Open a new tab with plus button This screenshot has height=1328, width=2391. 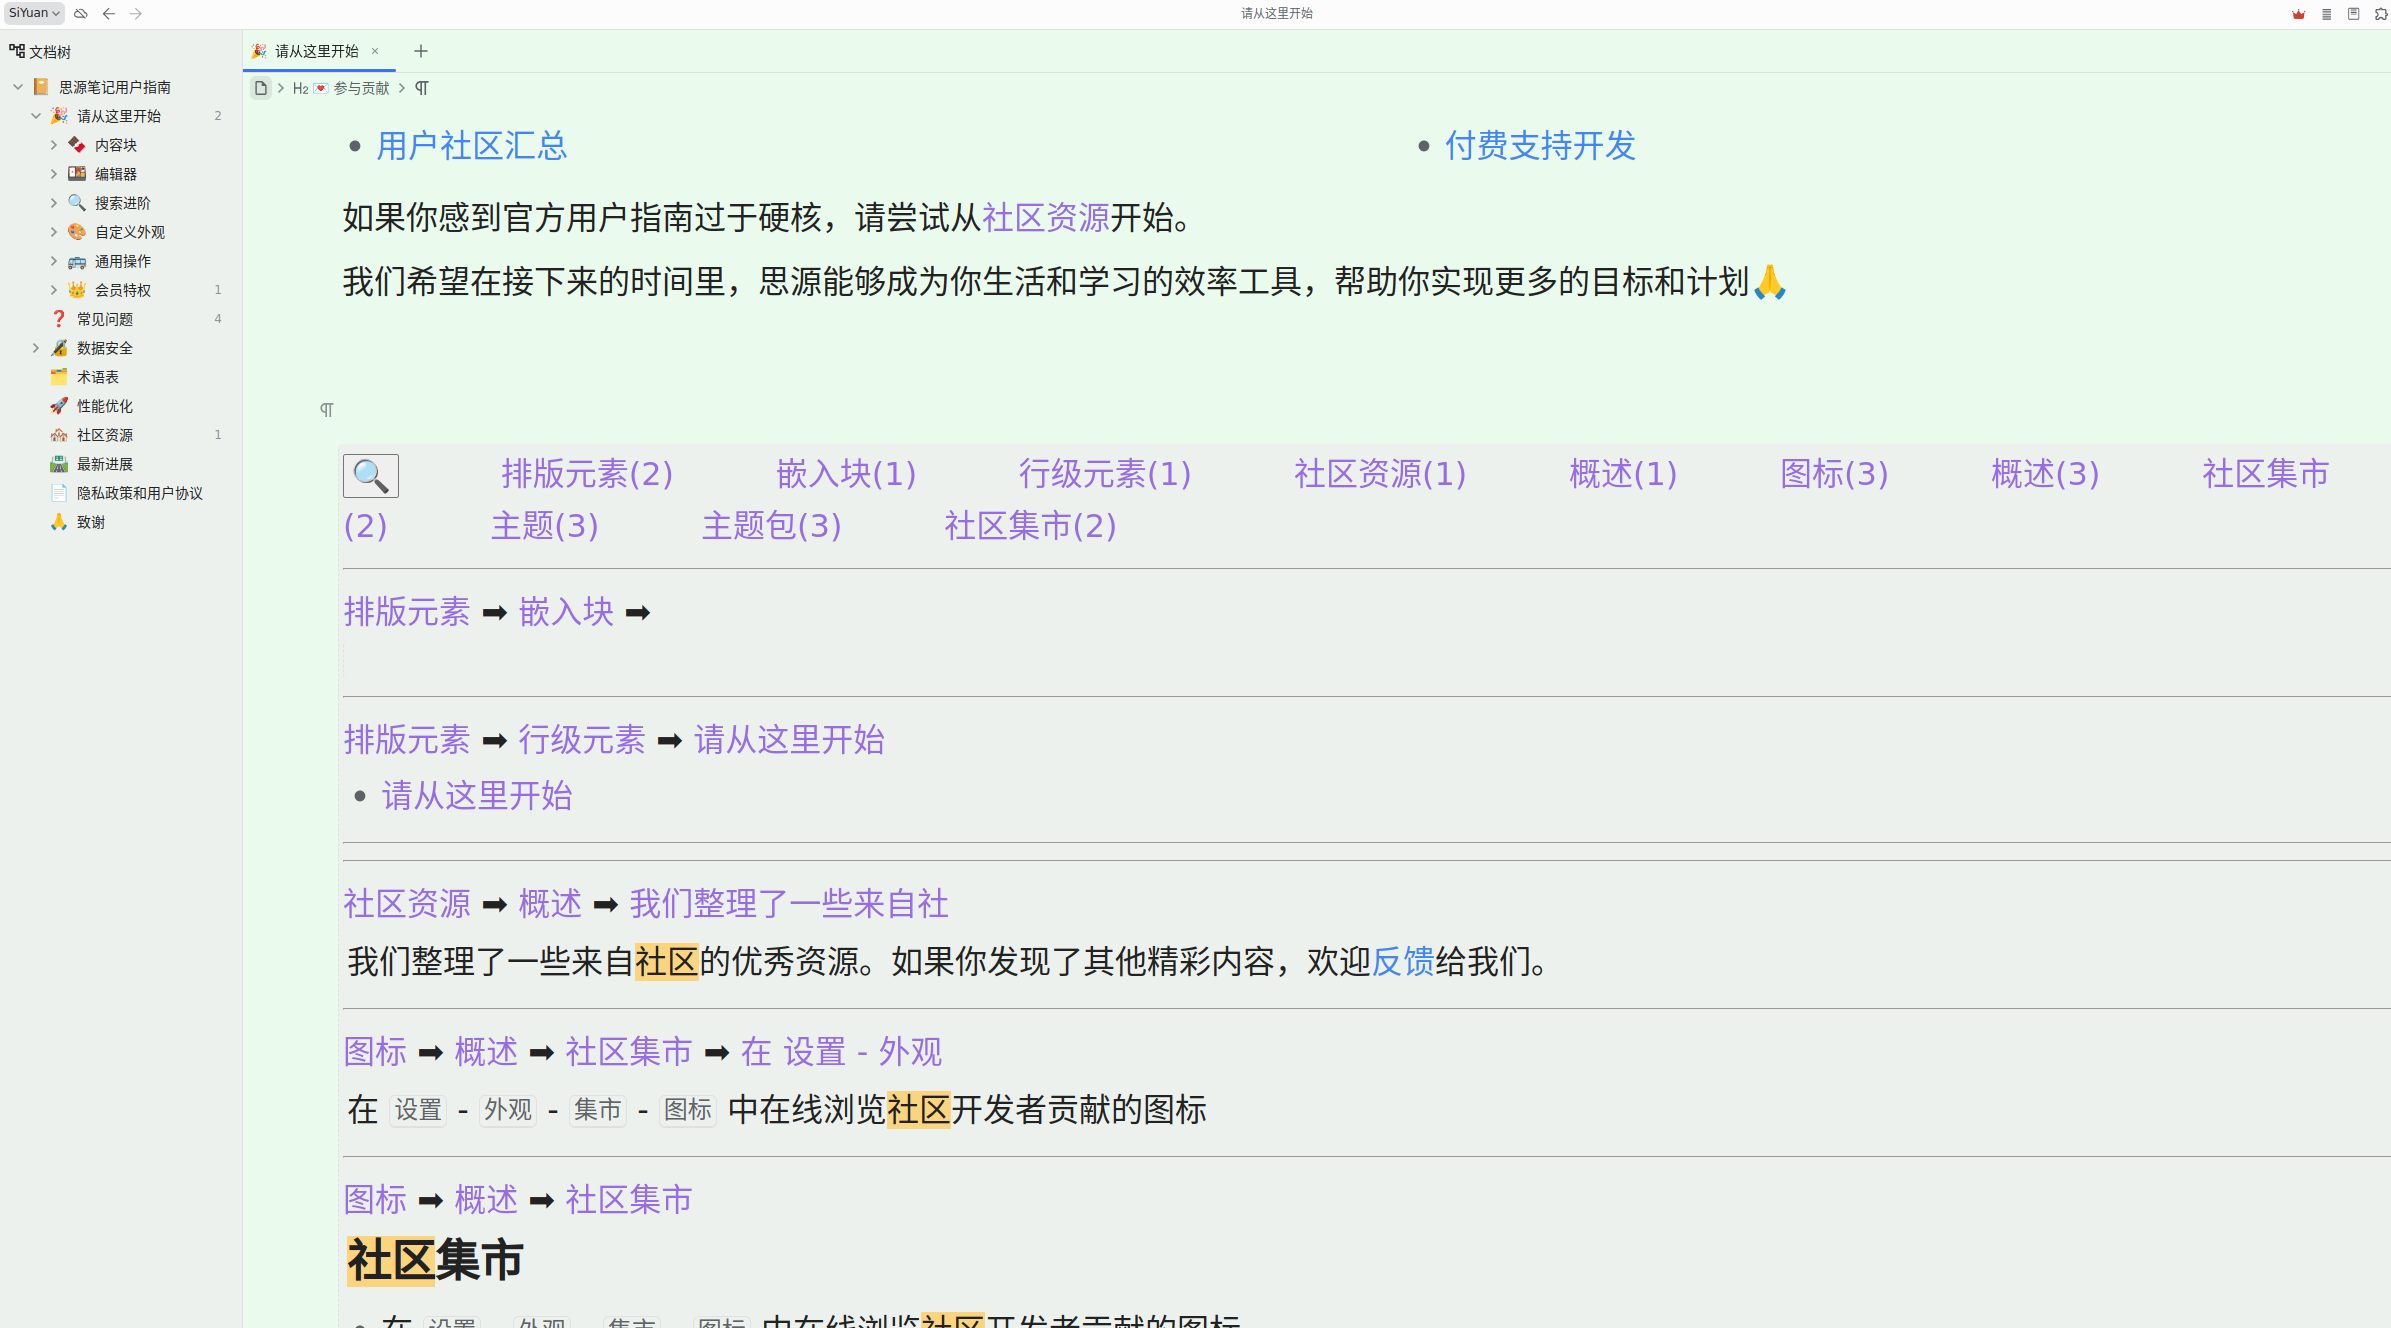pyautogui.click(x=421, y=51)
